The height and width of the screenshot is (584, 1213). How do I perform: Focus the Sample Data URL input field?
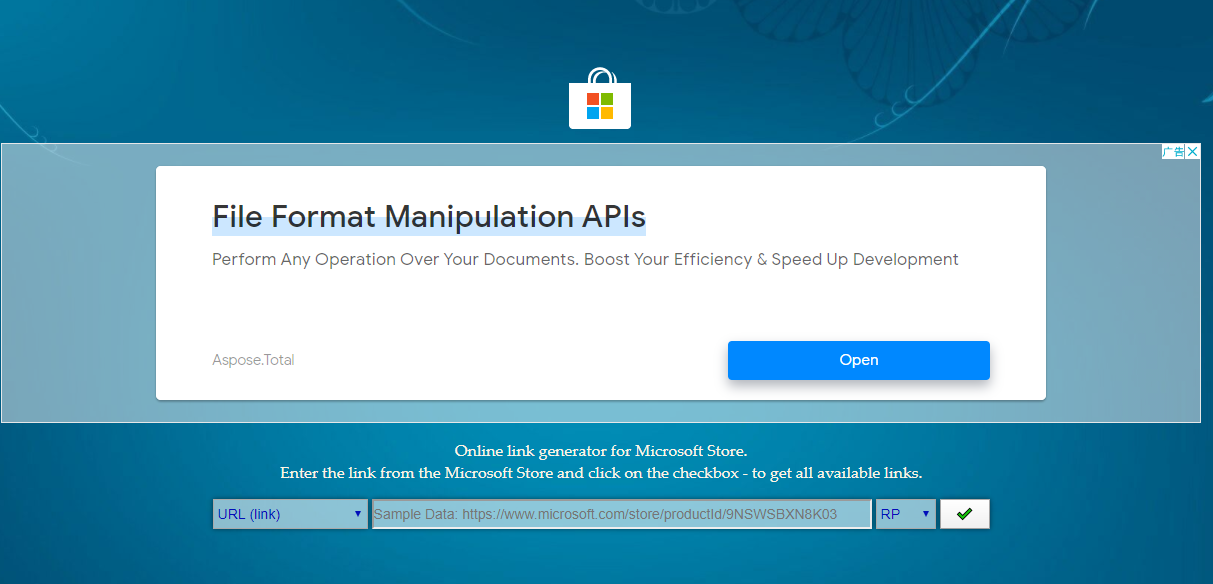pyautogui.click(x=621, y=514)
